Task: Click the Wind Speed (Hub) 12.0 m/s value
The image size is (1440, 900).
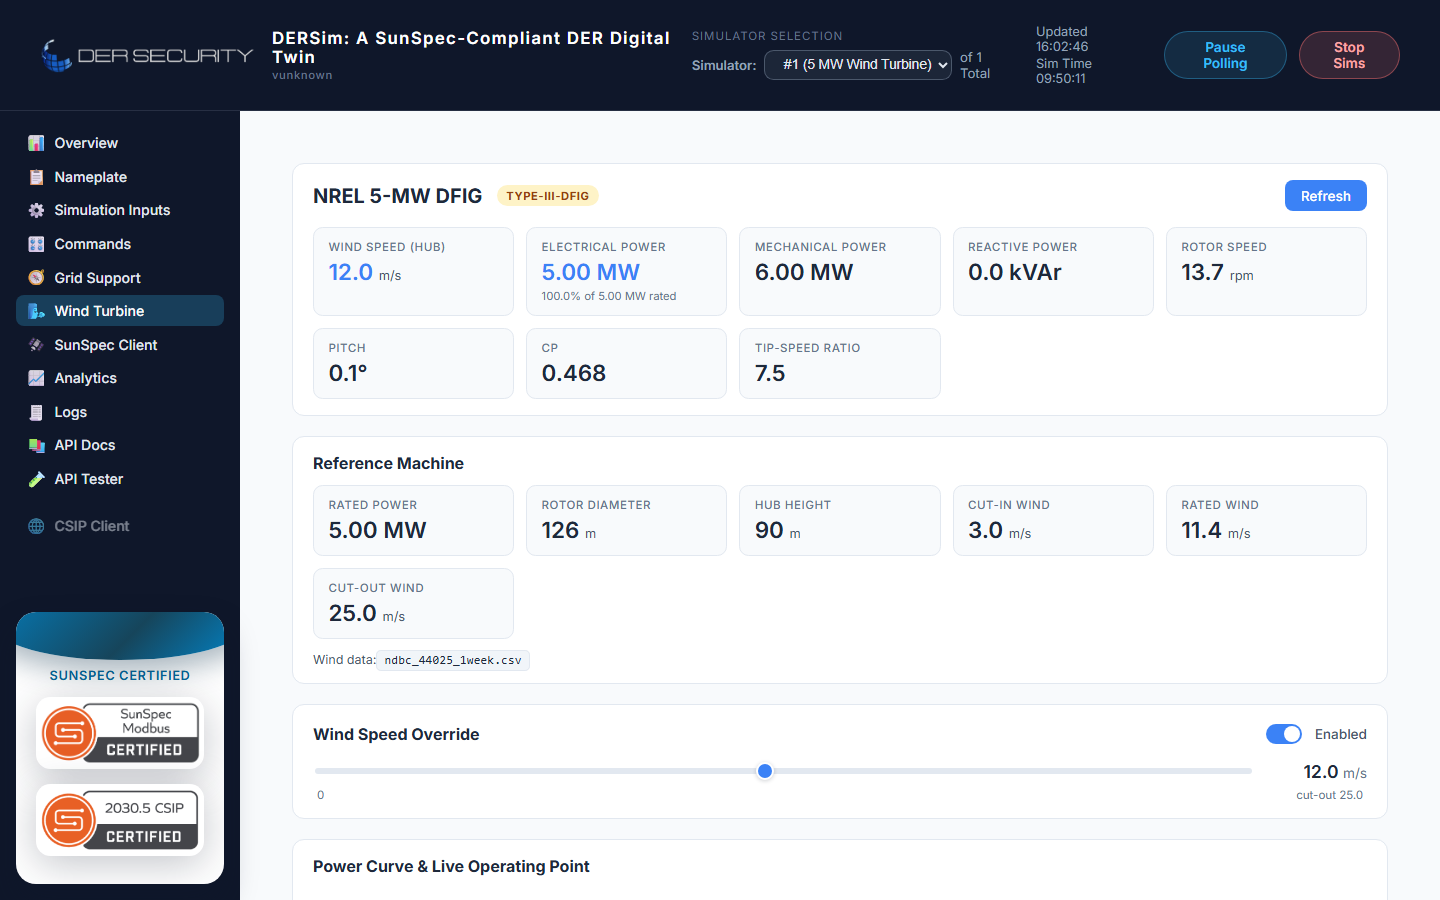Action: click(365, 272)
